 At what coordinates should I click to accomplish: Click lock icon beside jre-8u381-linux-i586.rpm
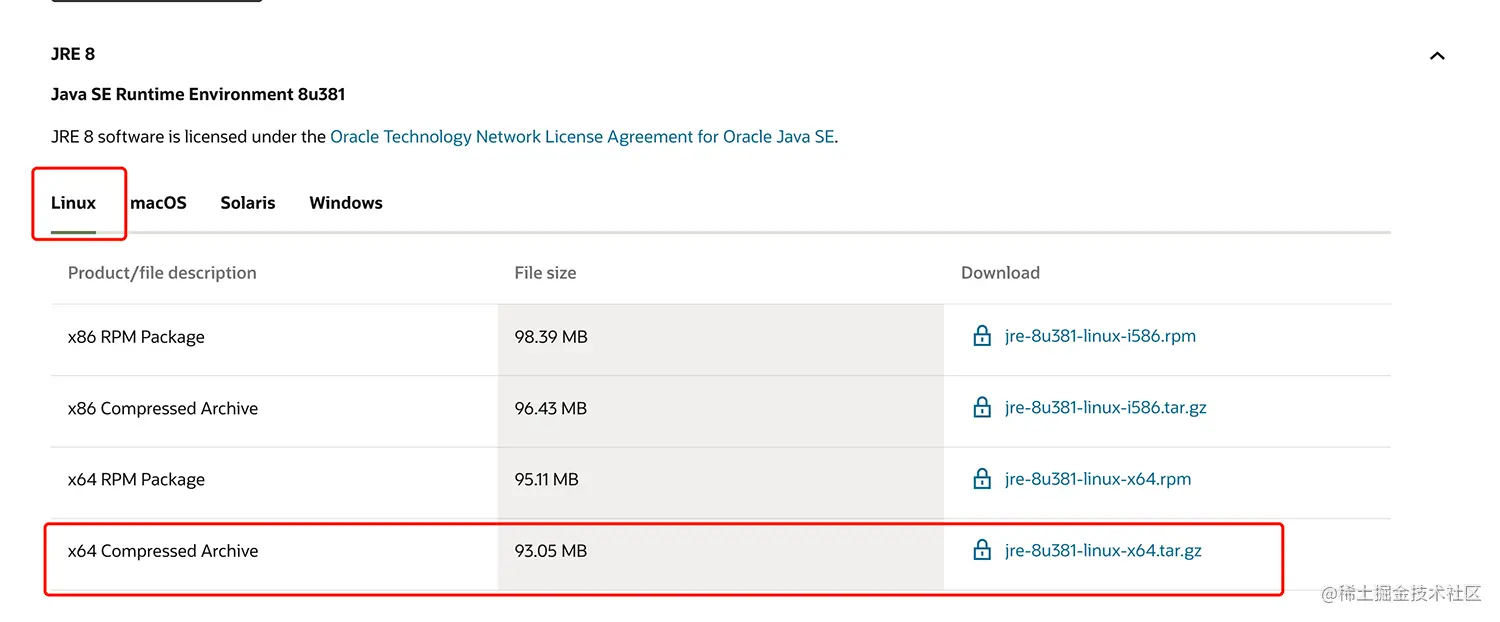click(982, 336)
